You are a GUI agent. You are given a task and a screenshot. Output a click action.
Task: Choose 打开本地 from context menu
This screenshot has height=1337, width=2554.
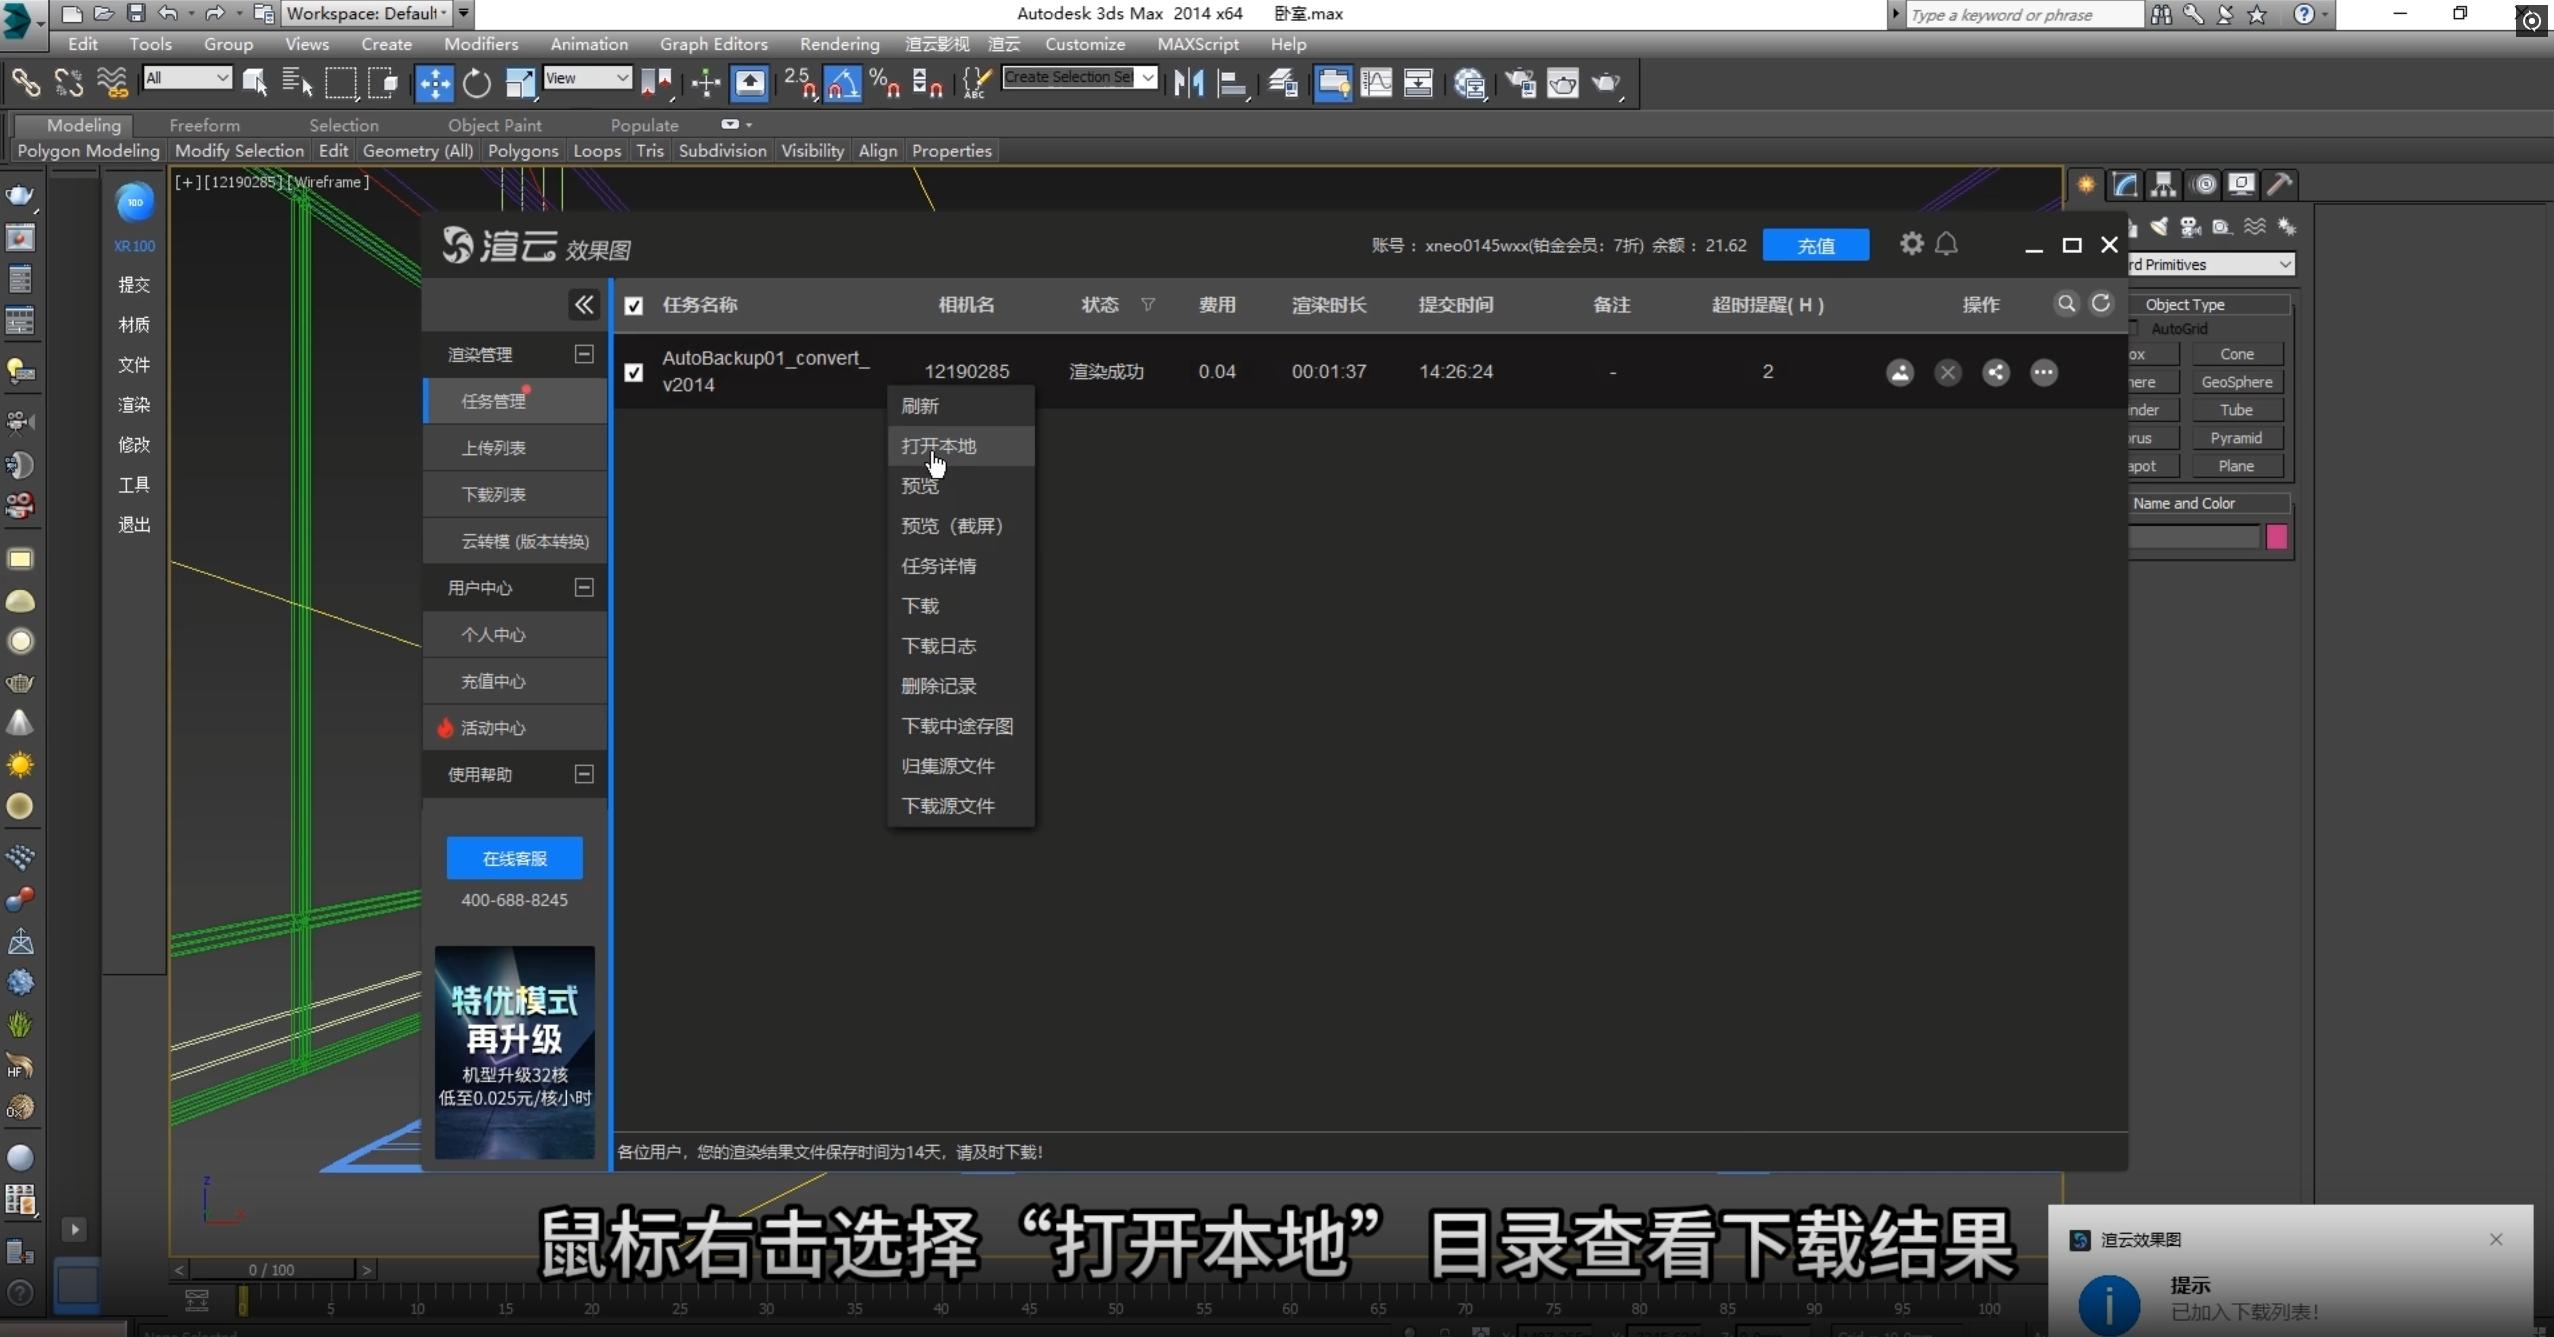click(939, 446)
